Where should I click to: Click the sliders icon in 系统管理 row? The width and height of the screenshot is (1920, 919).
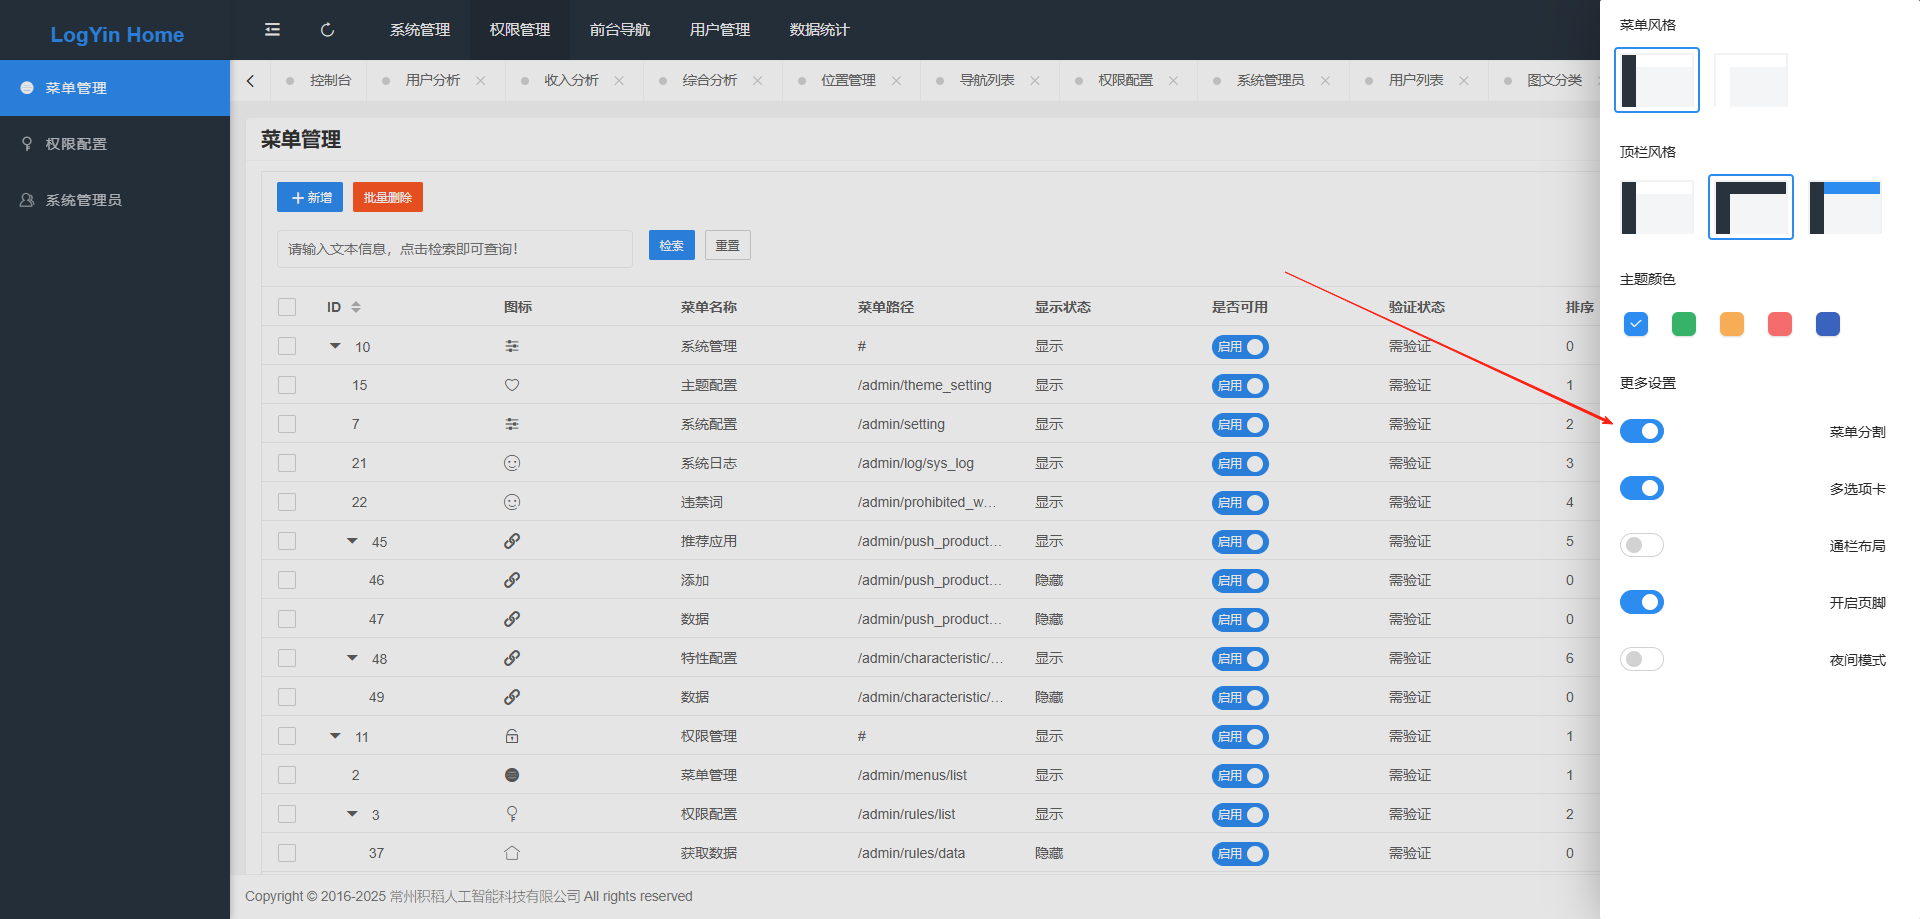pos(512,346)
